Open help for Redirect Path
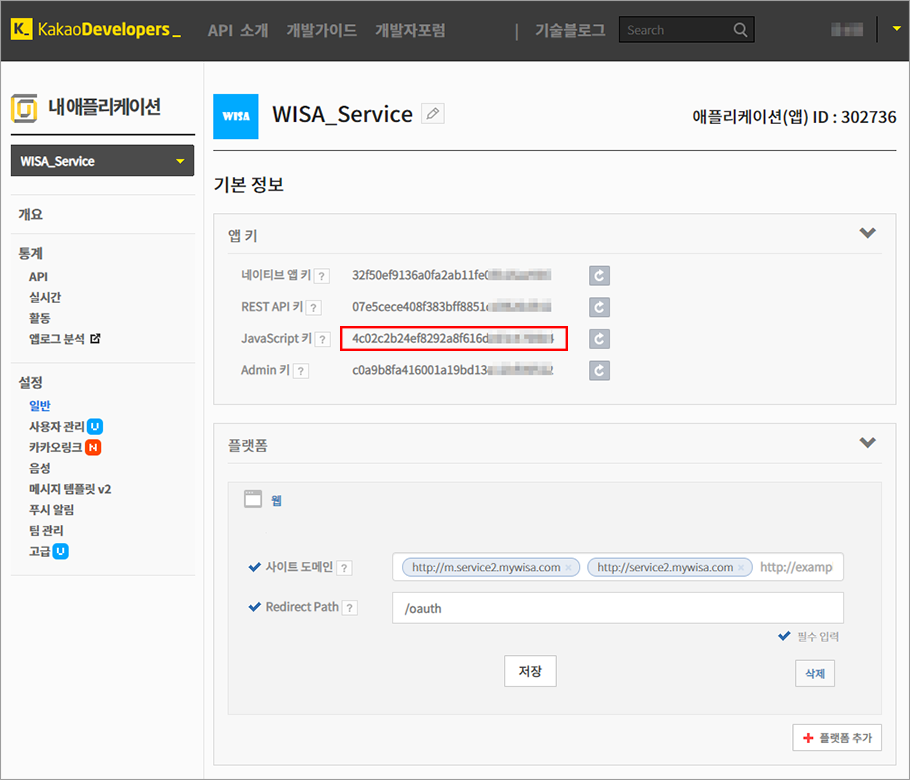910x780 pixels. [349, 608]
